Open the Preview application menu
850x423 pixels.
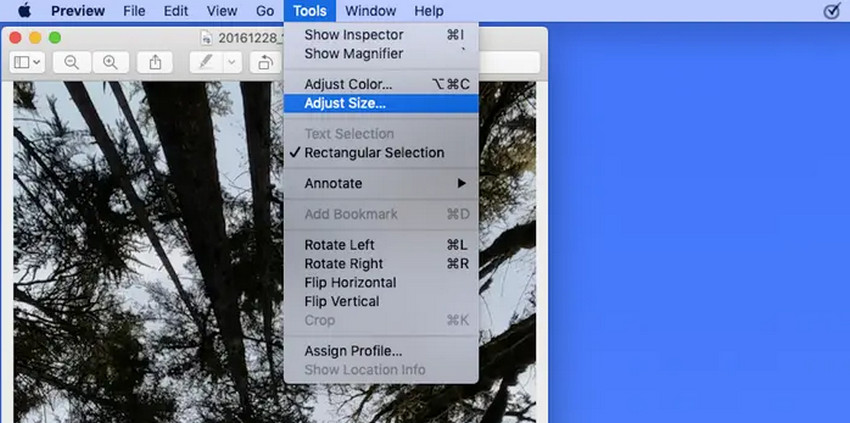pos(78,11)
